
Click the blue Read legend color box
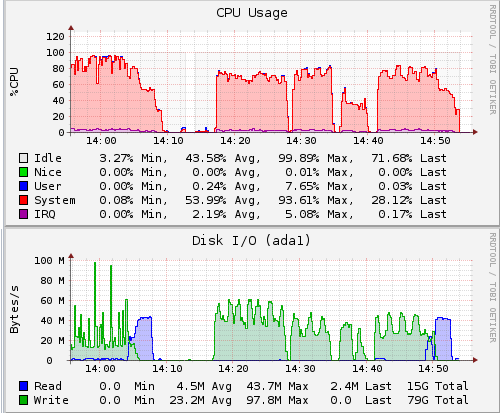pos(23,386)
